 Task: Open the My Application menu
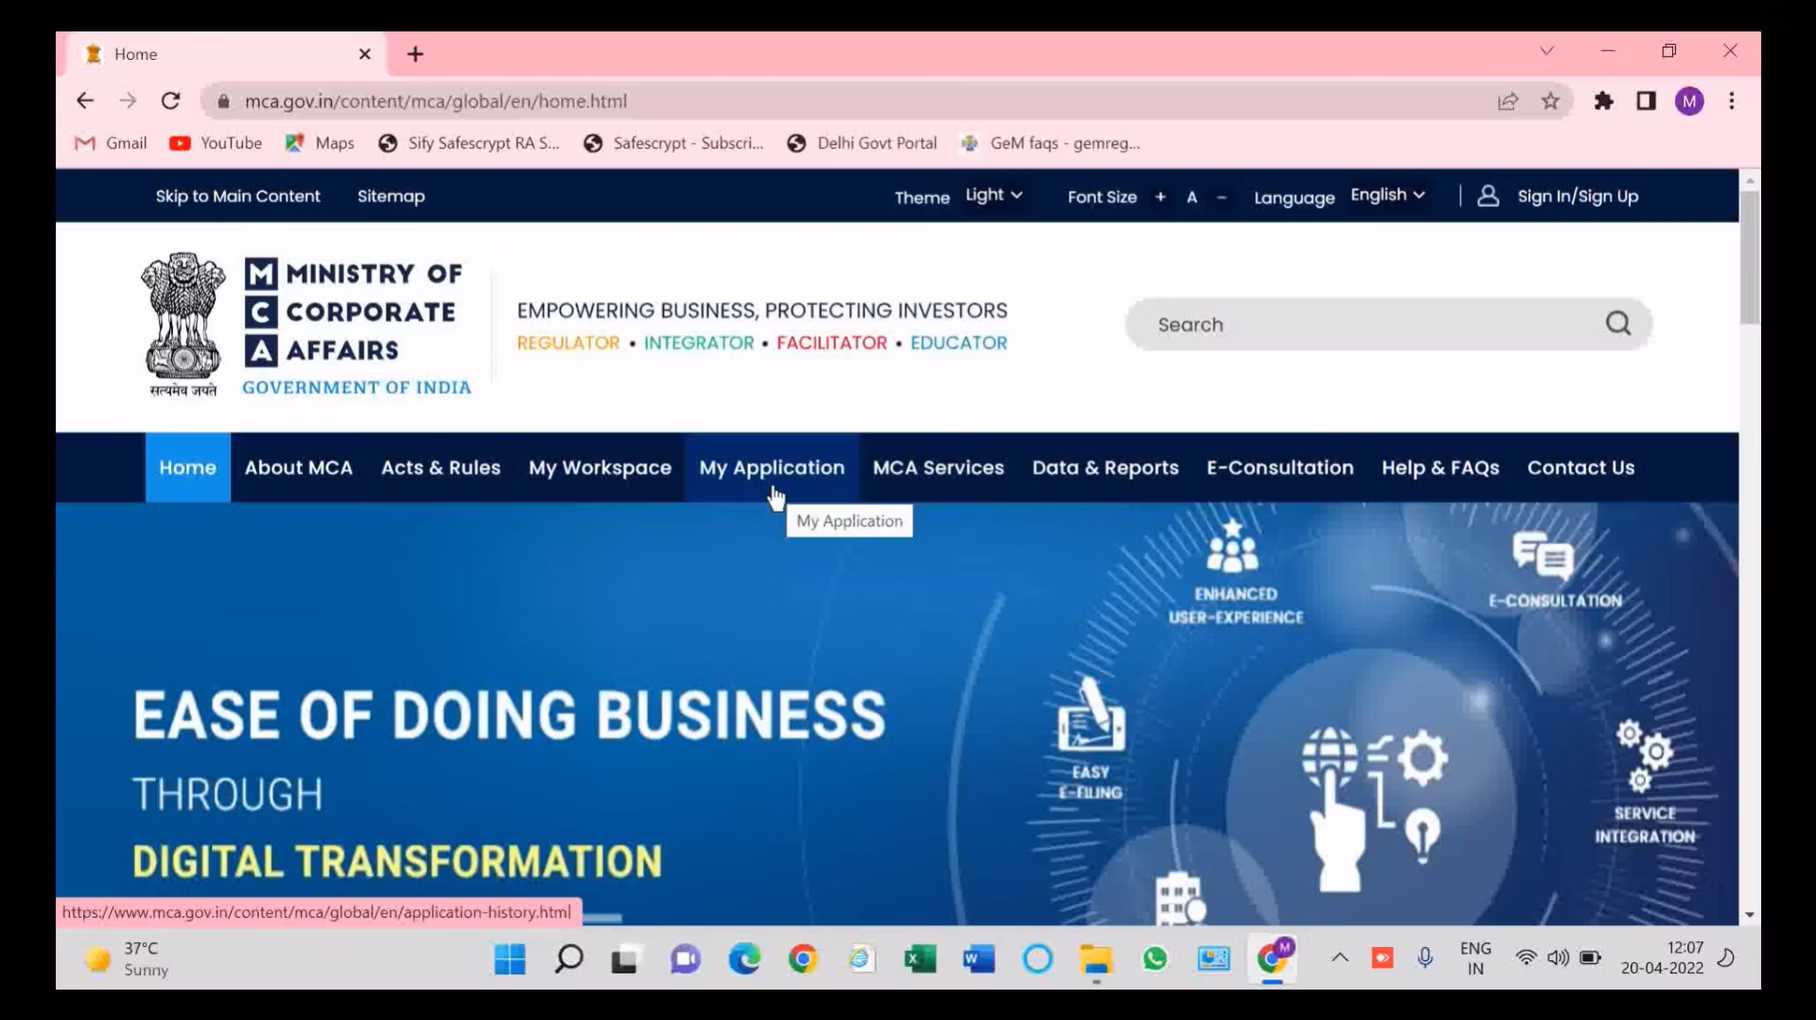(x=771, y=467)
